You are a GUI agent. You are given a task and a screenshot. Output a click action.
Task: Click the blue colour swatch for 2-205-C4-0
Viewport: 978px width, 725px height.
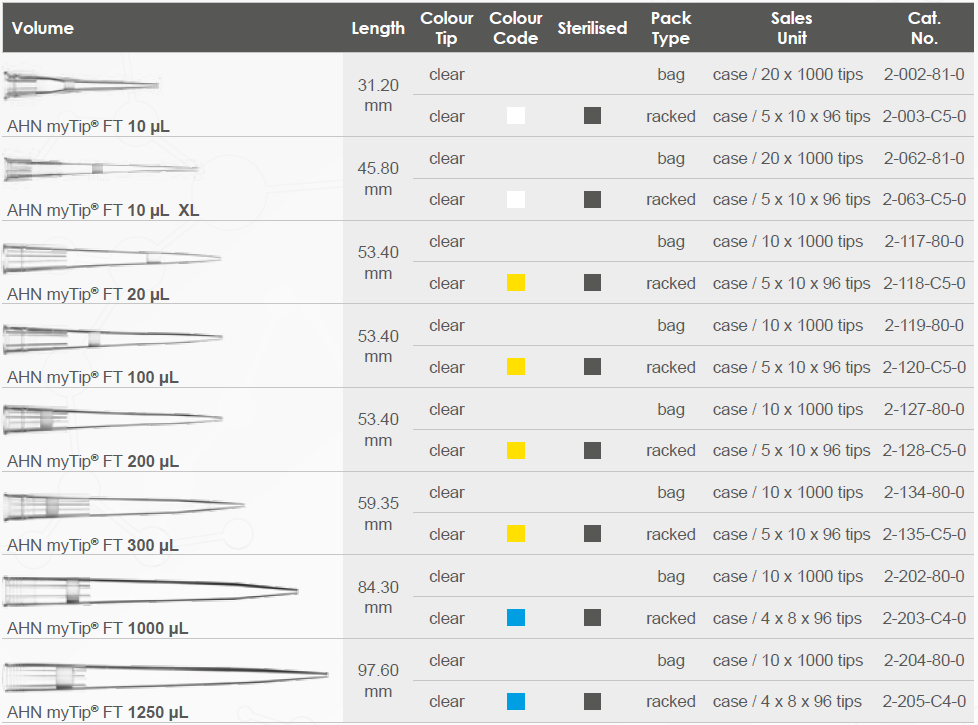[516, 701]
